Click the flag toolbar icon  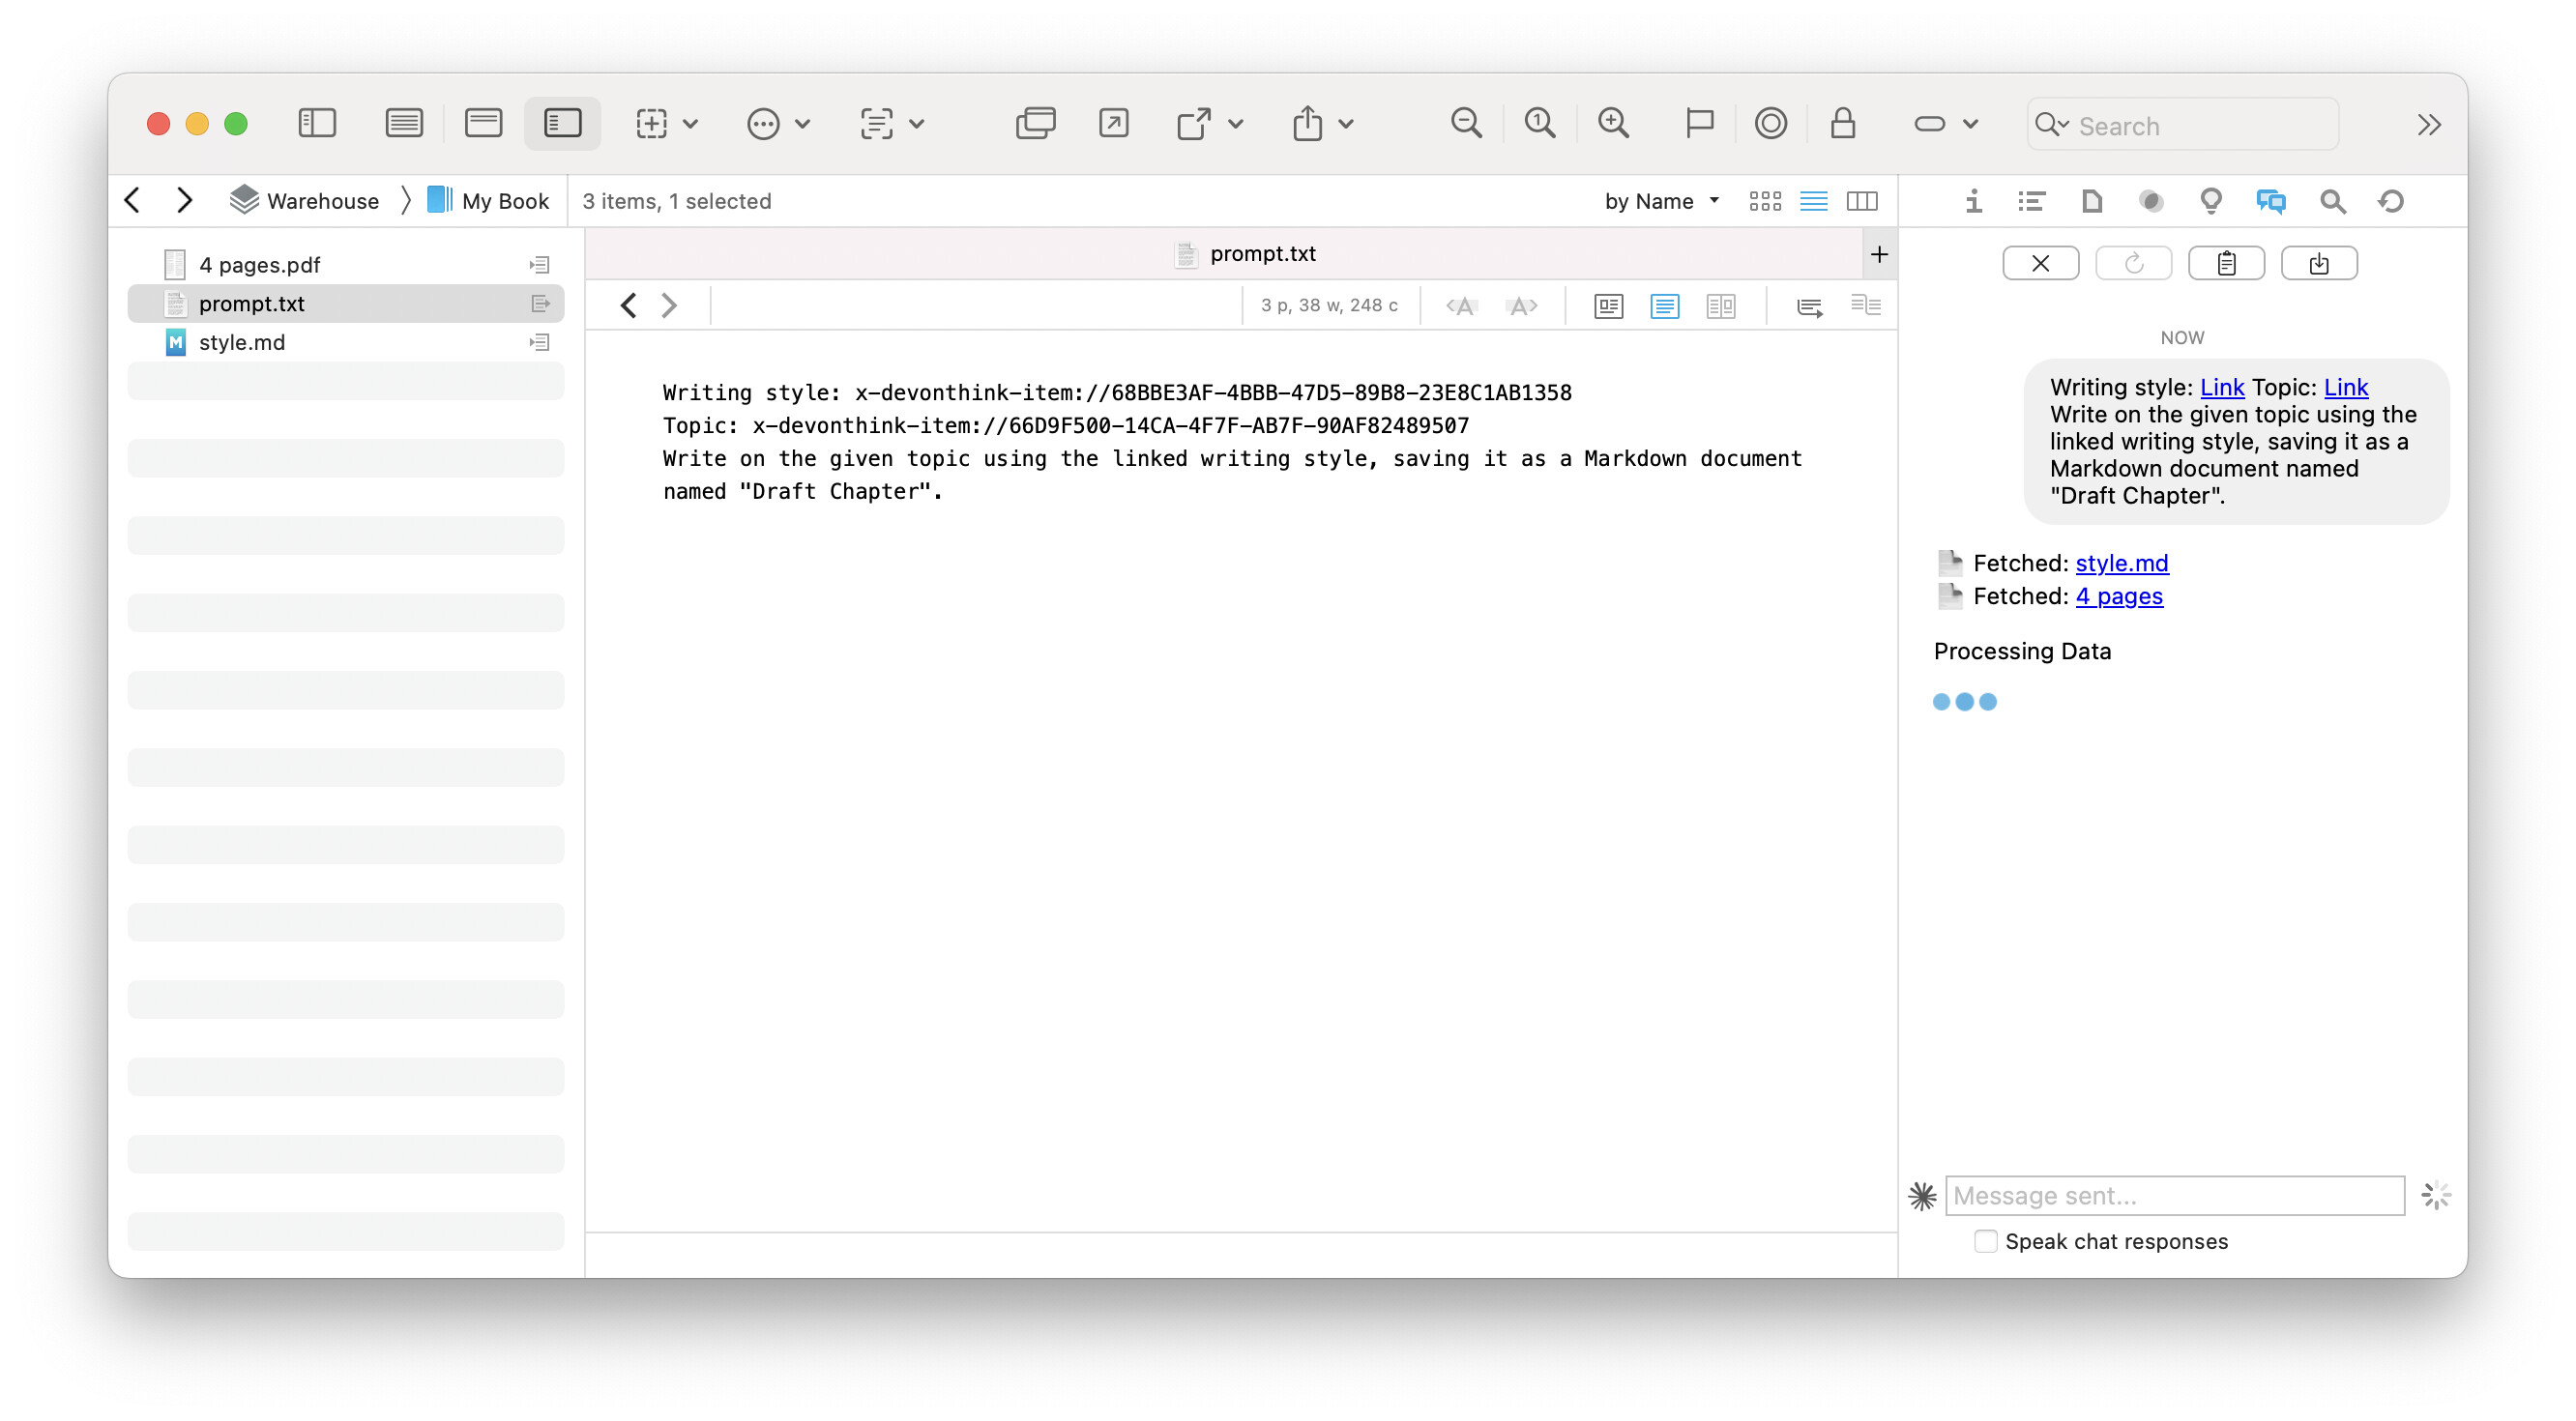point(1699,123)
